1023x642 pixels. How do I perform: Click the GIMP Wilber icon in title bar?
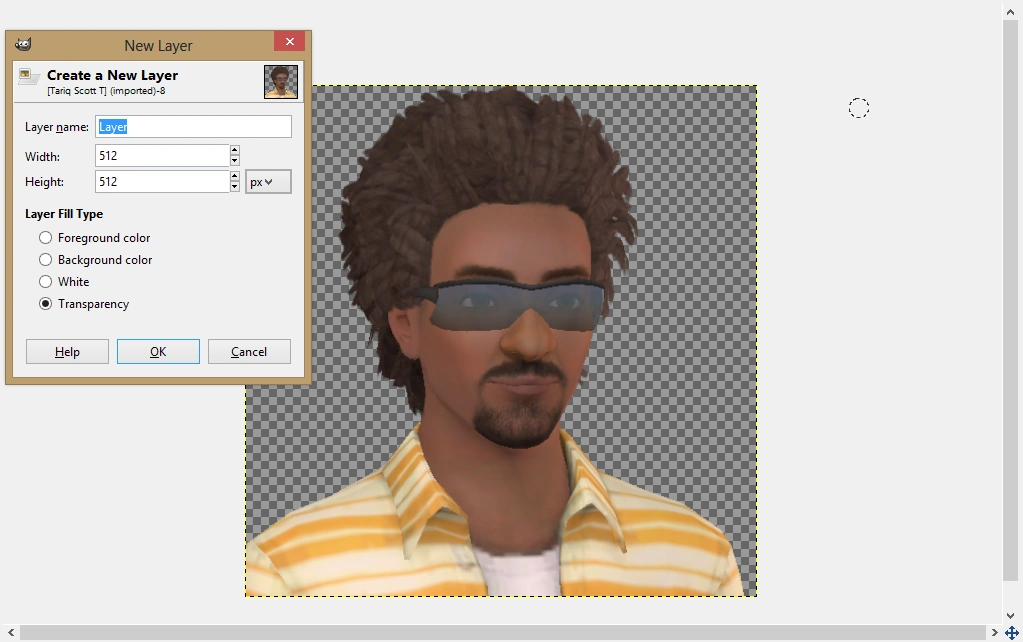[23, 44]
